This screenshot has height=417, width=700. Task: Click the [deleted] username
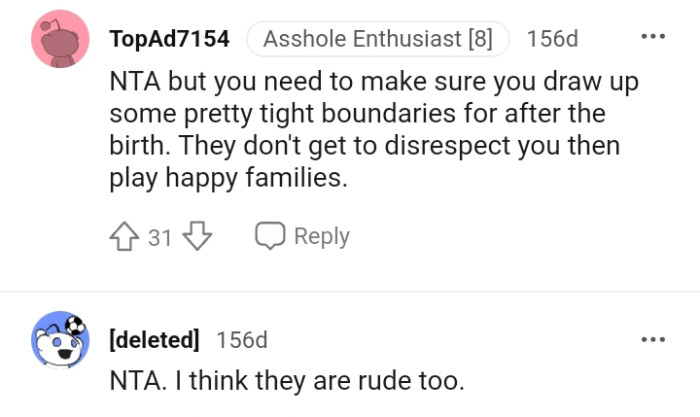tap(153, 340)
